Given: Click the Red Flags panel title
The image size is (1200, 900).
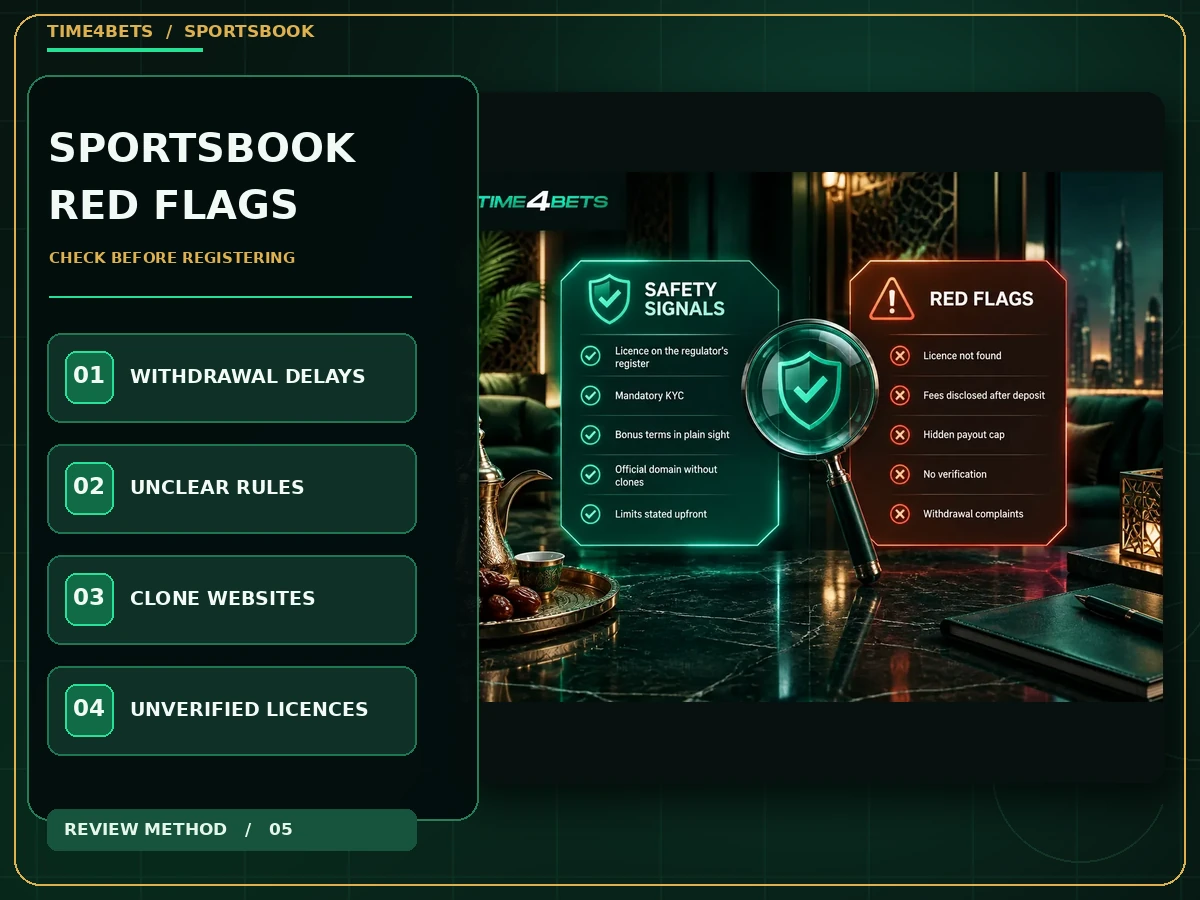Looking at the screenshot, I should 981,299.
